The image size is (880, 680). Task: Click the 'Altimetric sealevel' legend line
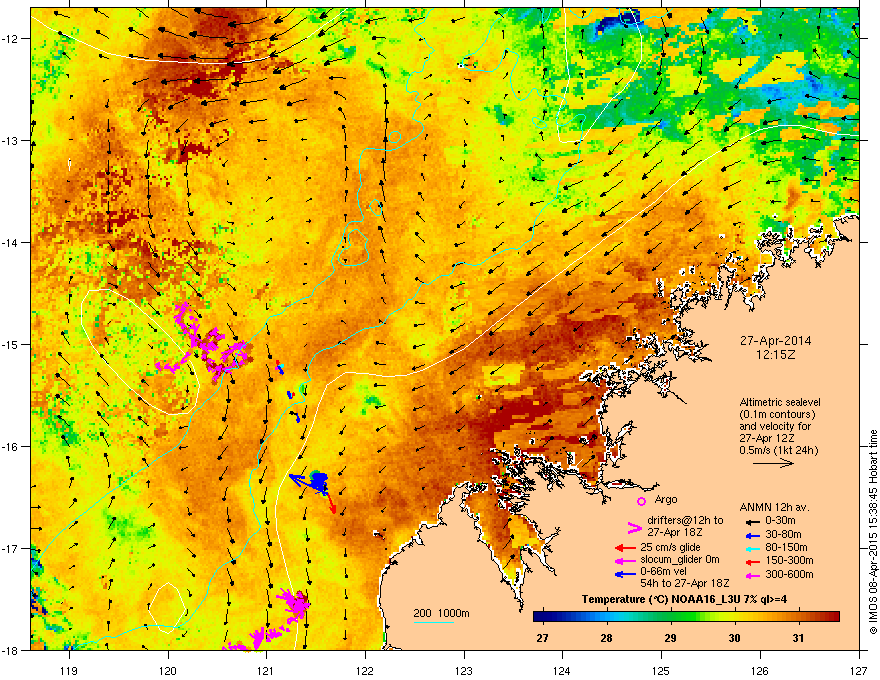[780, 402]
